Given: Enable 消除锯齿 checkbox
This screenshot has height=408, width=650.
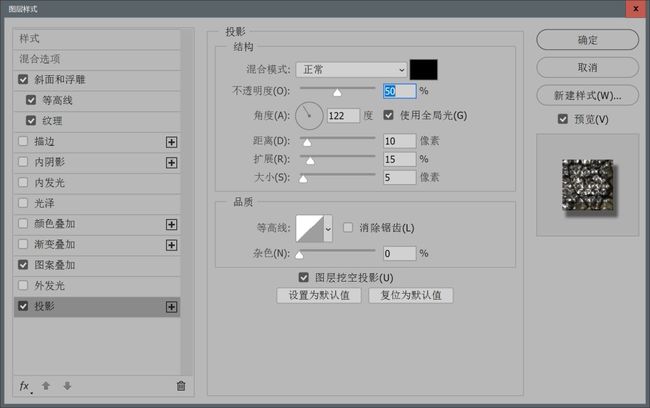Looking at the screenshot, I should pyautogui.click(x=348, y=227).
